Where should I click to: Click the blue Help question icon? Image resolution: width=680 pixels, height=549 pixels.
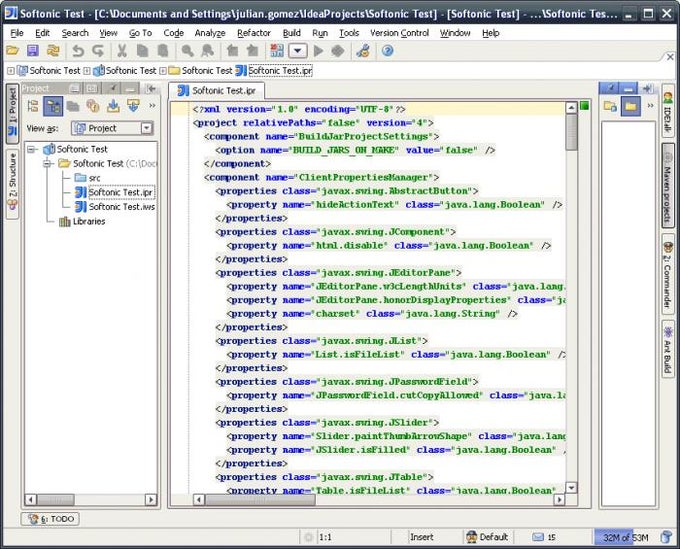[x=387, y=51]
